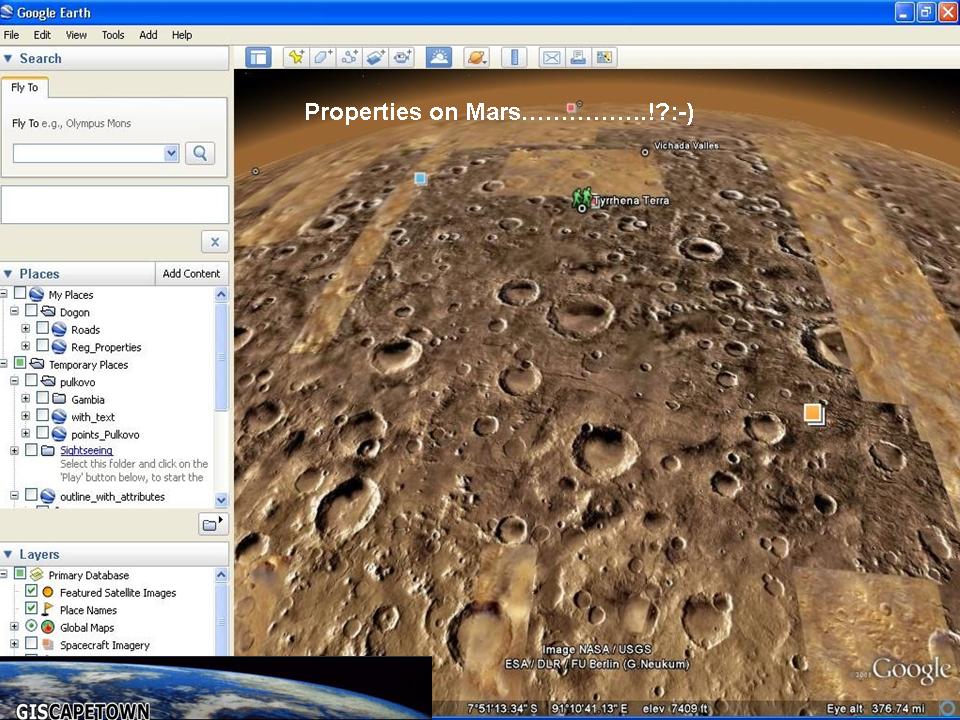Click the blue square marker on Mars

pyautogui.click(x=420, y=178)
